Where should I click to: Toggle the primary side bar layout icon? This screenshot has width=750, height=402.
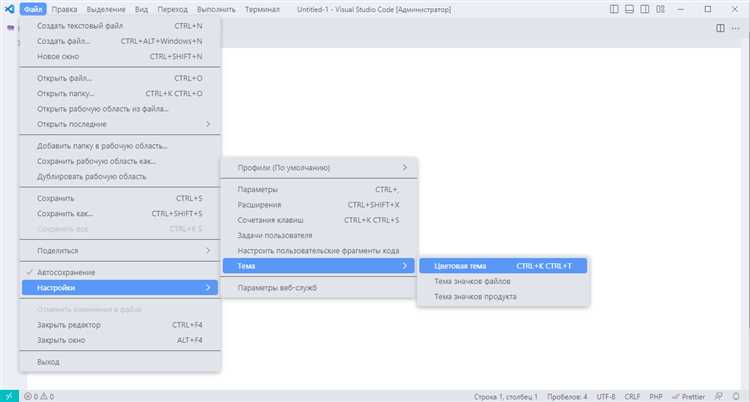(614, 9)
